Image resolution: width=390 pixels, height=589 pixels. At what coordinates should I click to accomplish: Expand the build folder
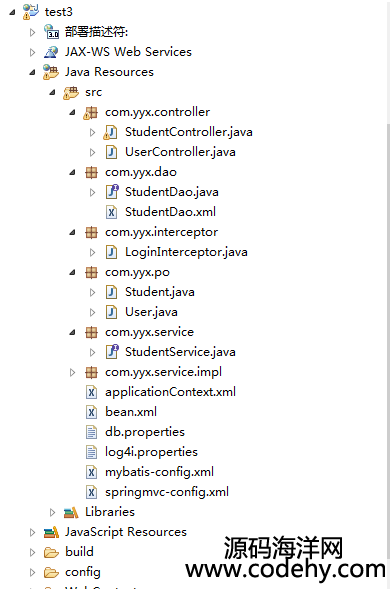[x=32, y=552]
